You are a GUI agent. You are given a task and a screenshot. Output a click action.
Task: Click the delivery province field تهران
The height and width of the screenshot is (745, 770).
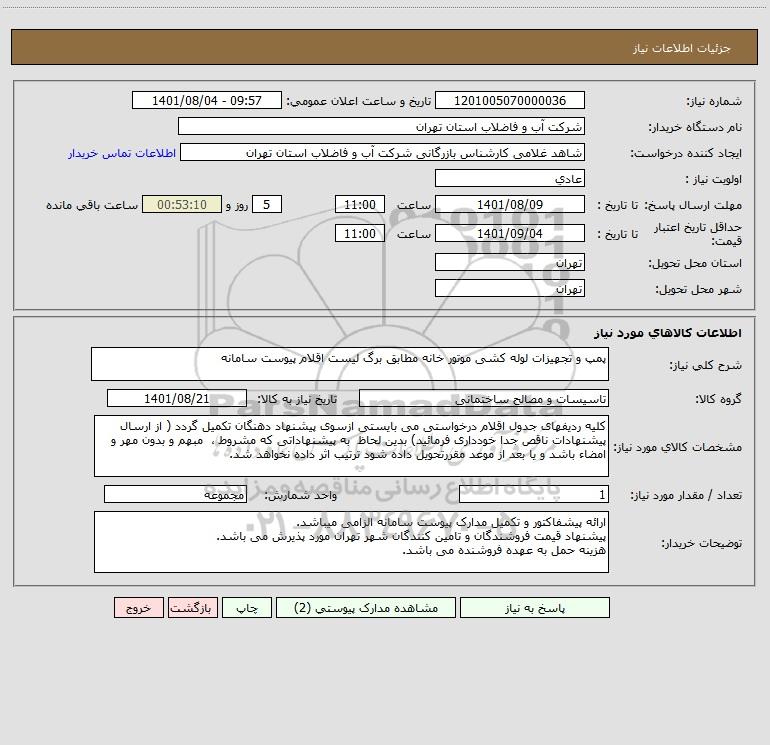(510, 262)
